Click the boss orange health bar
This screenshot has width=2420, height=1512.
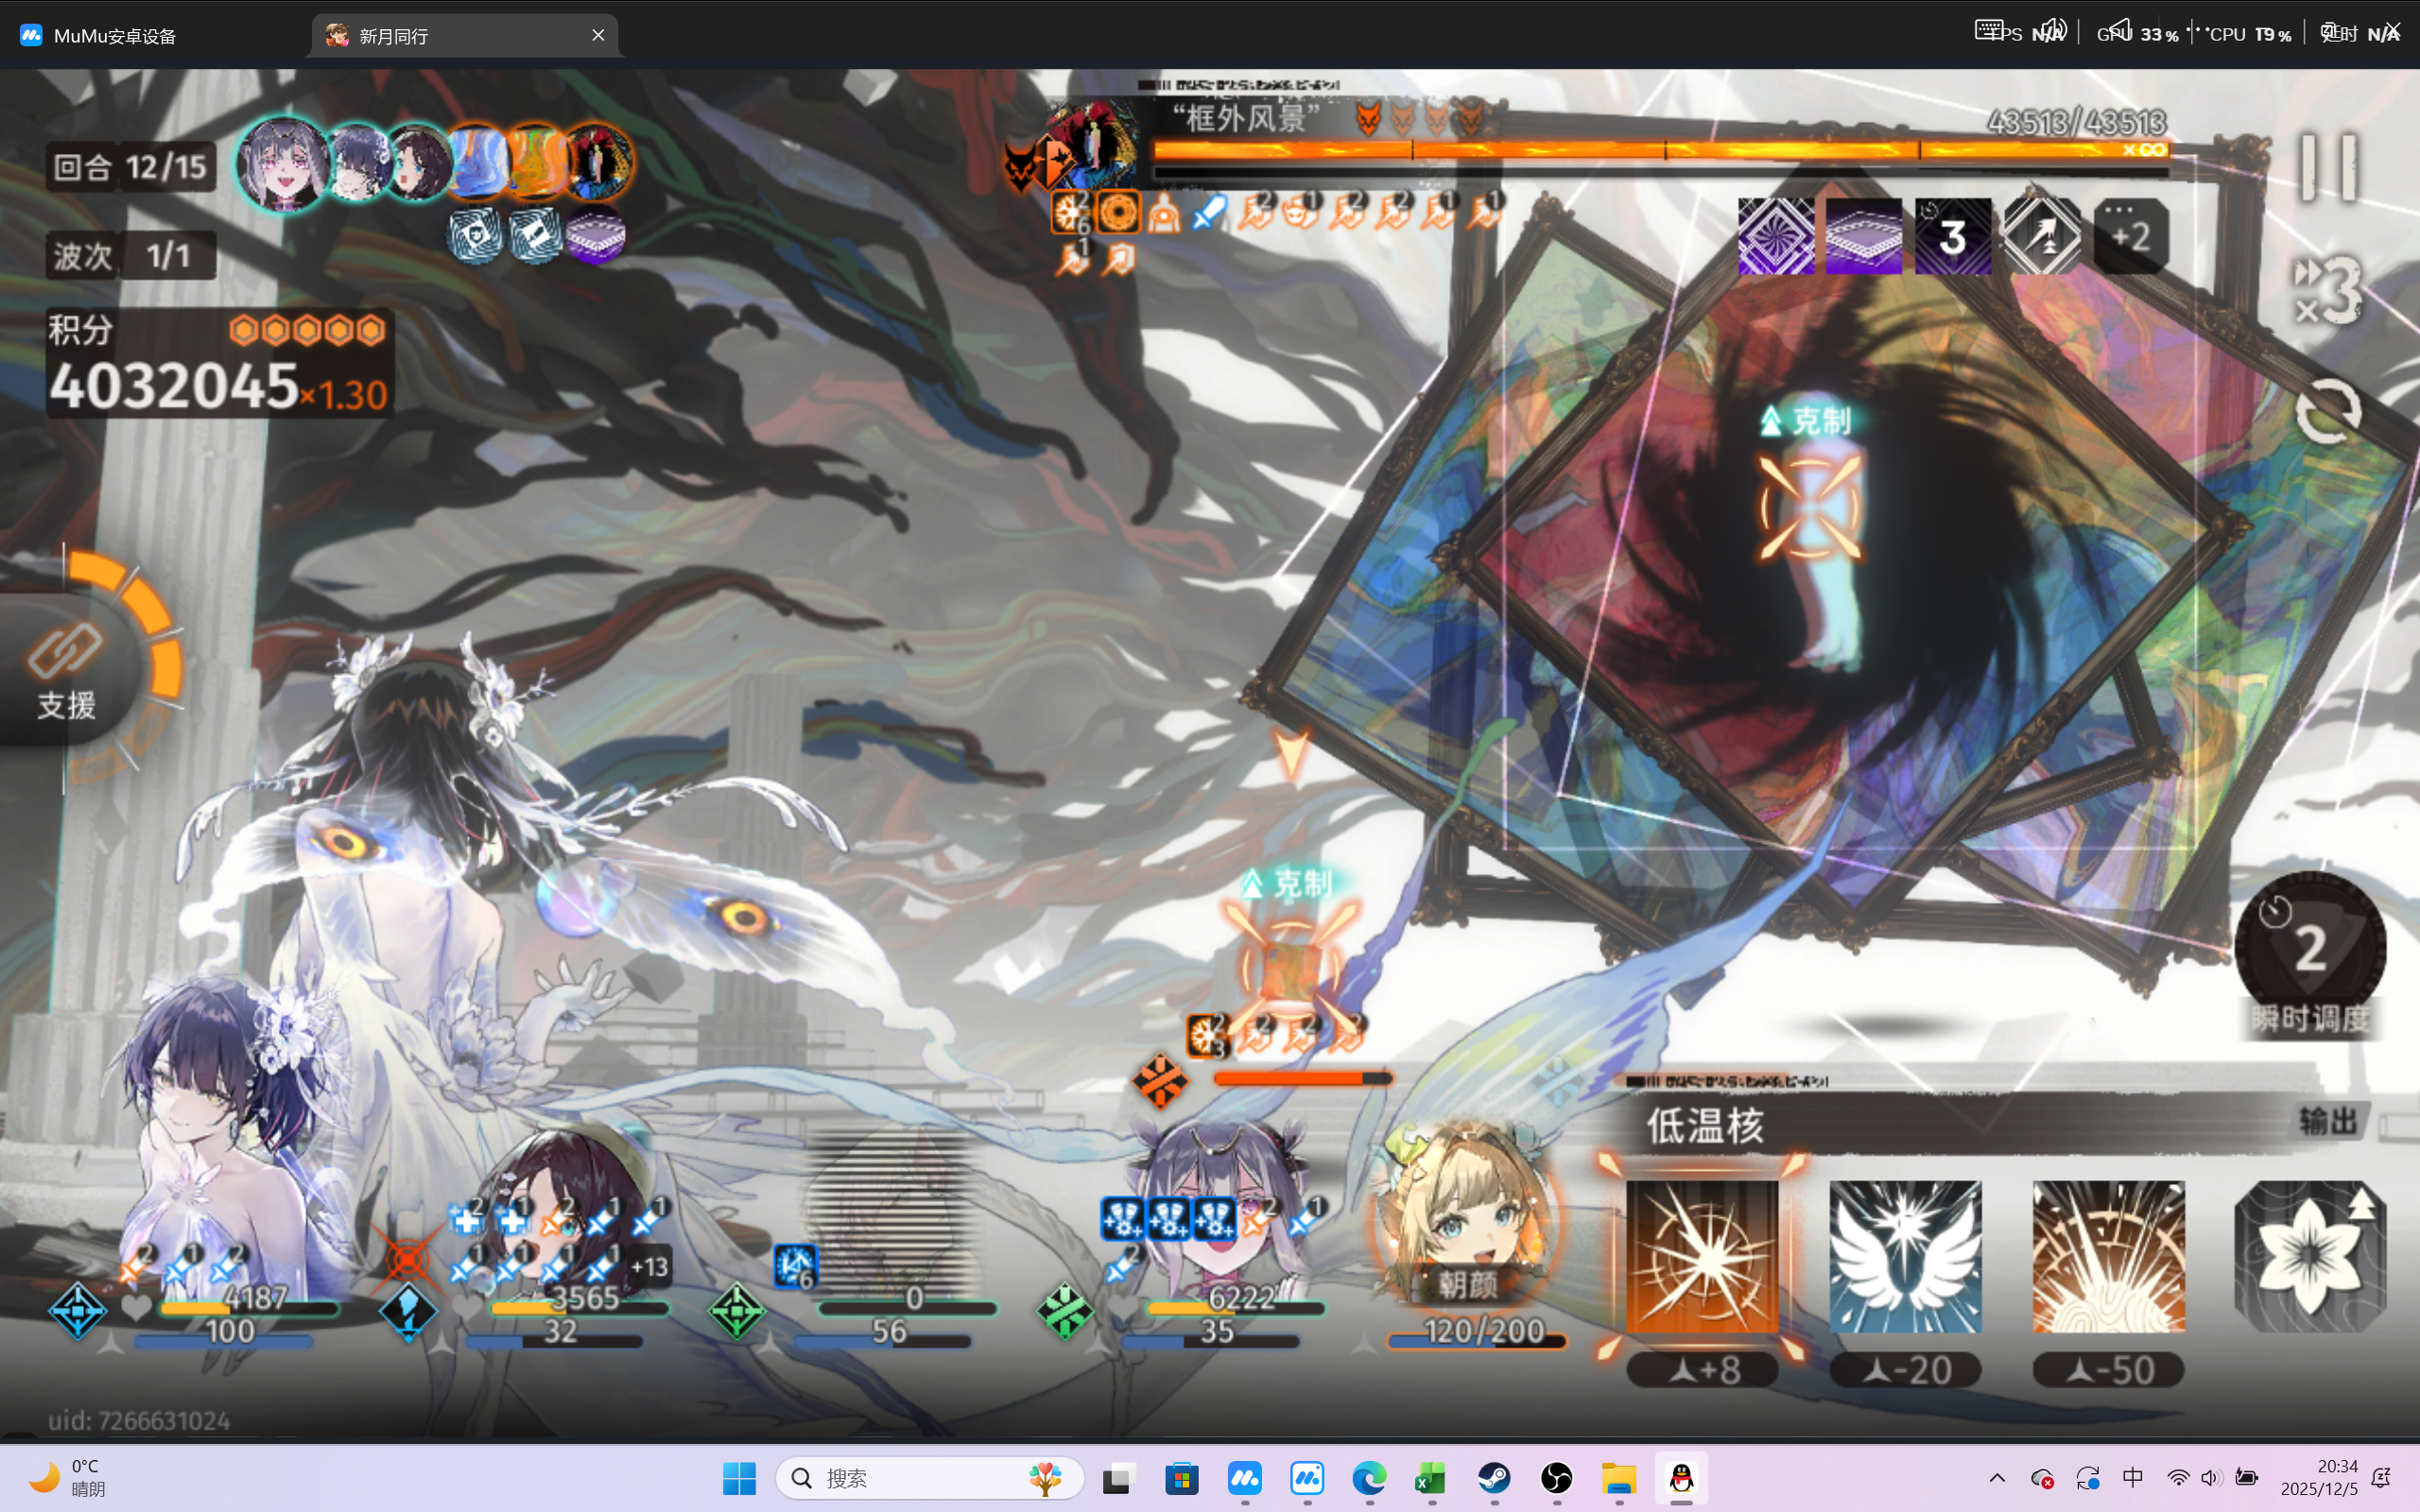click(1660, 151)
